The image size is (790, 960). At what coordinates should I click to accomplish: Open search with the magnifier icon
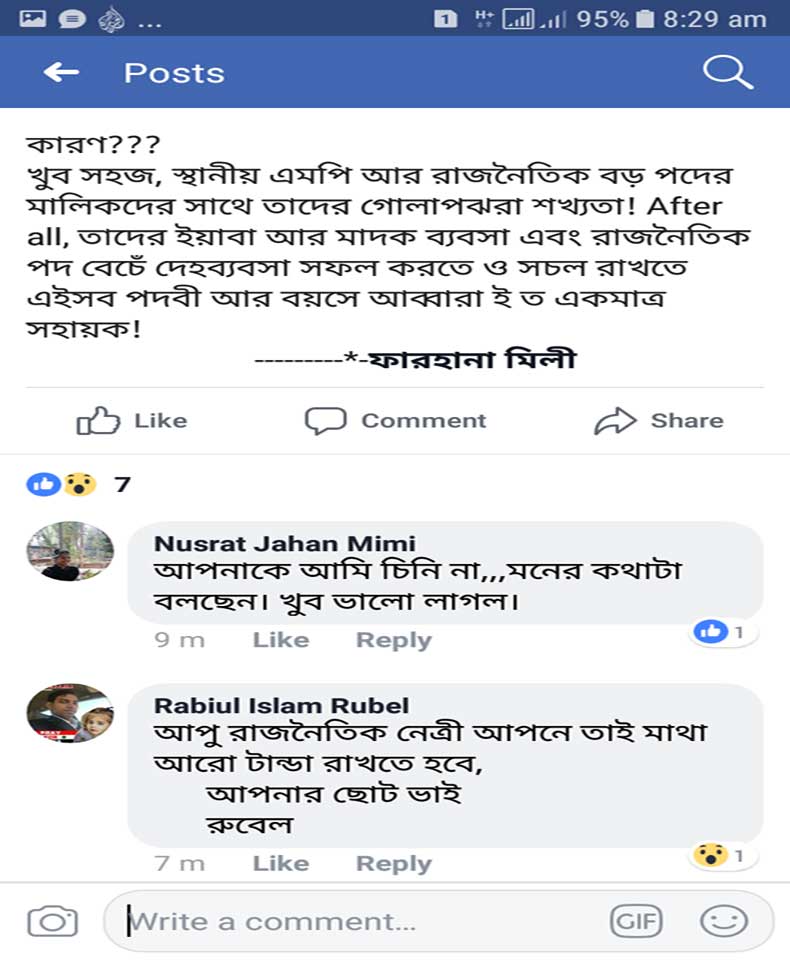click(727, 72)
